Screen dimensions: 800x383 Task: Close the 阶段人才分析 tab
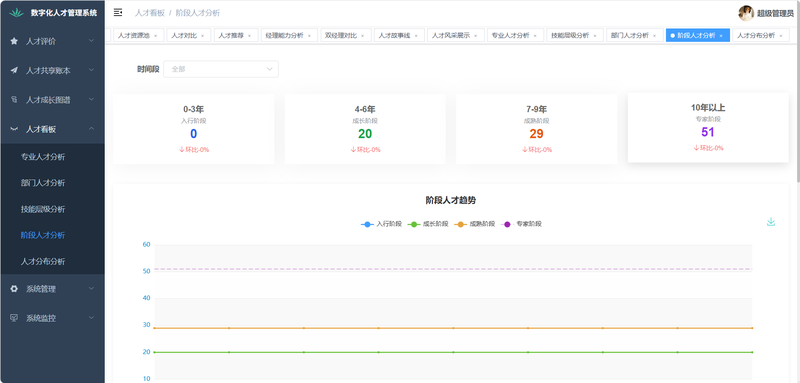(x=721, y=36)
